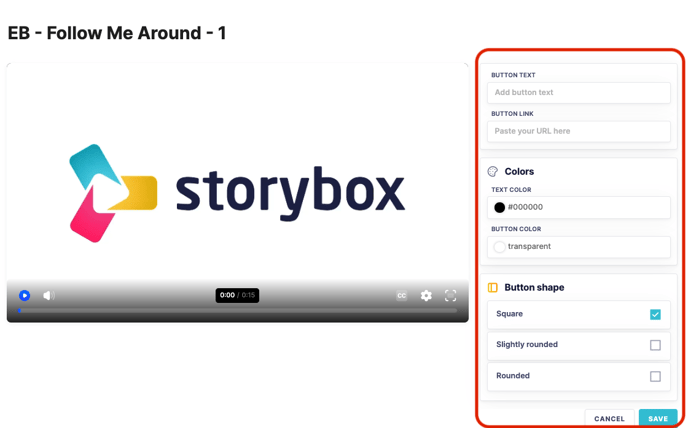Viewport: 688px width, 428px height.
Task: Click the Colors palette icon
Action: coord(493,172)
